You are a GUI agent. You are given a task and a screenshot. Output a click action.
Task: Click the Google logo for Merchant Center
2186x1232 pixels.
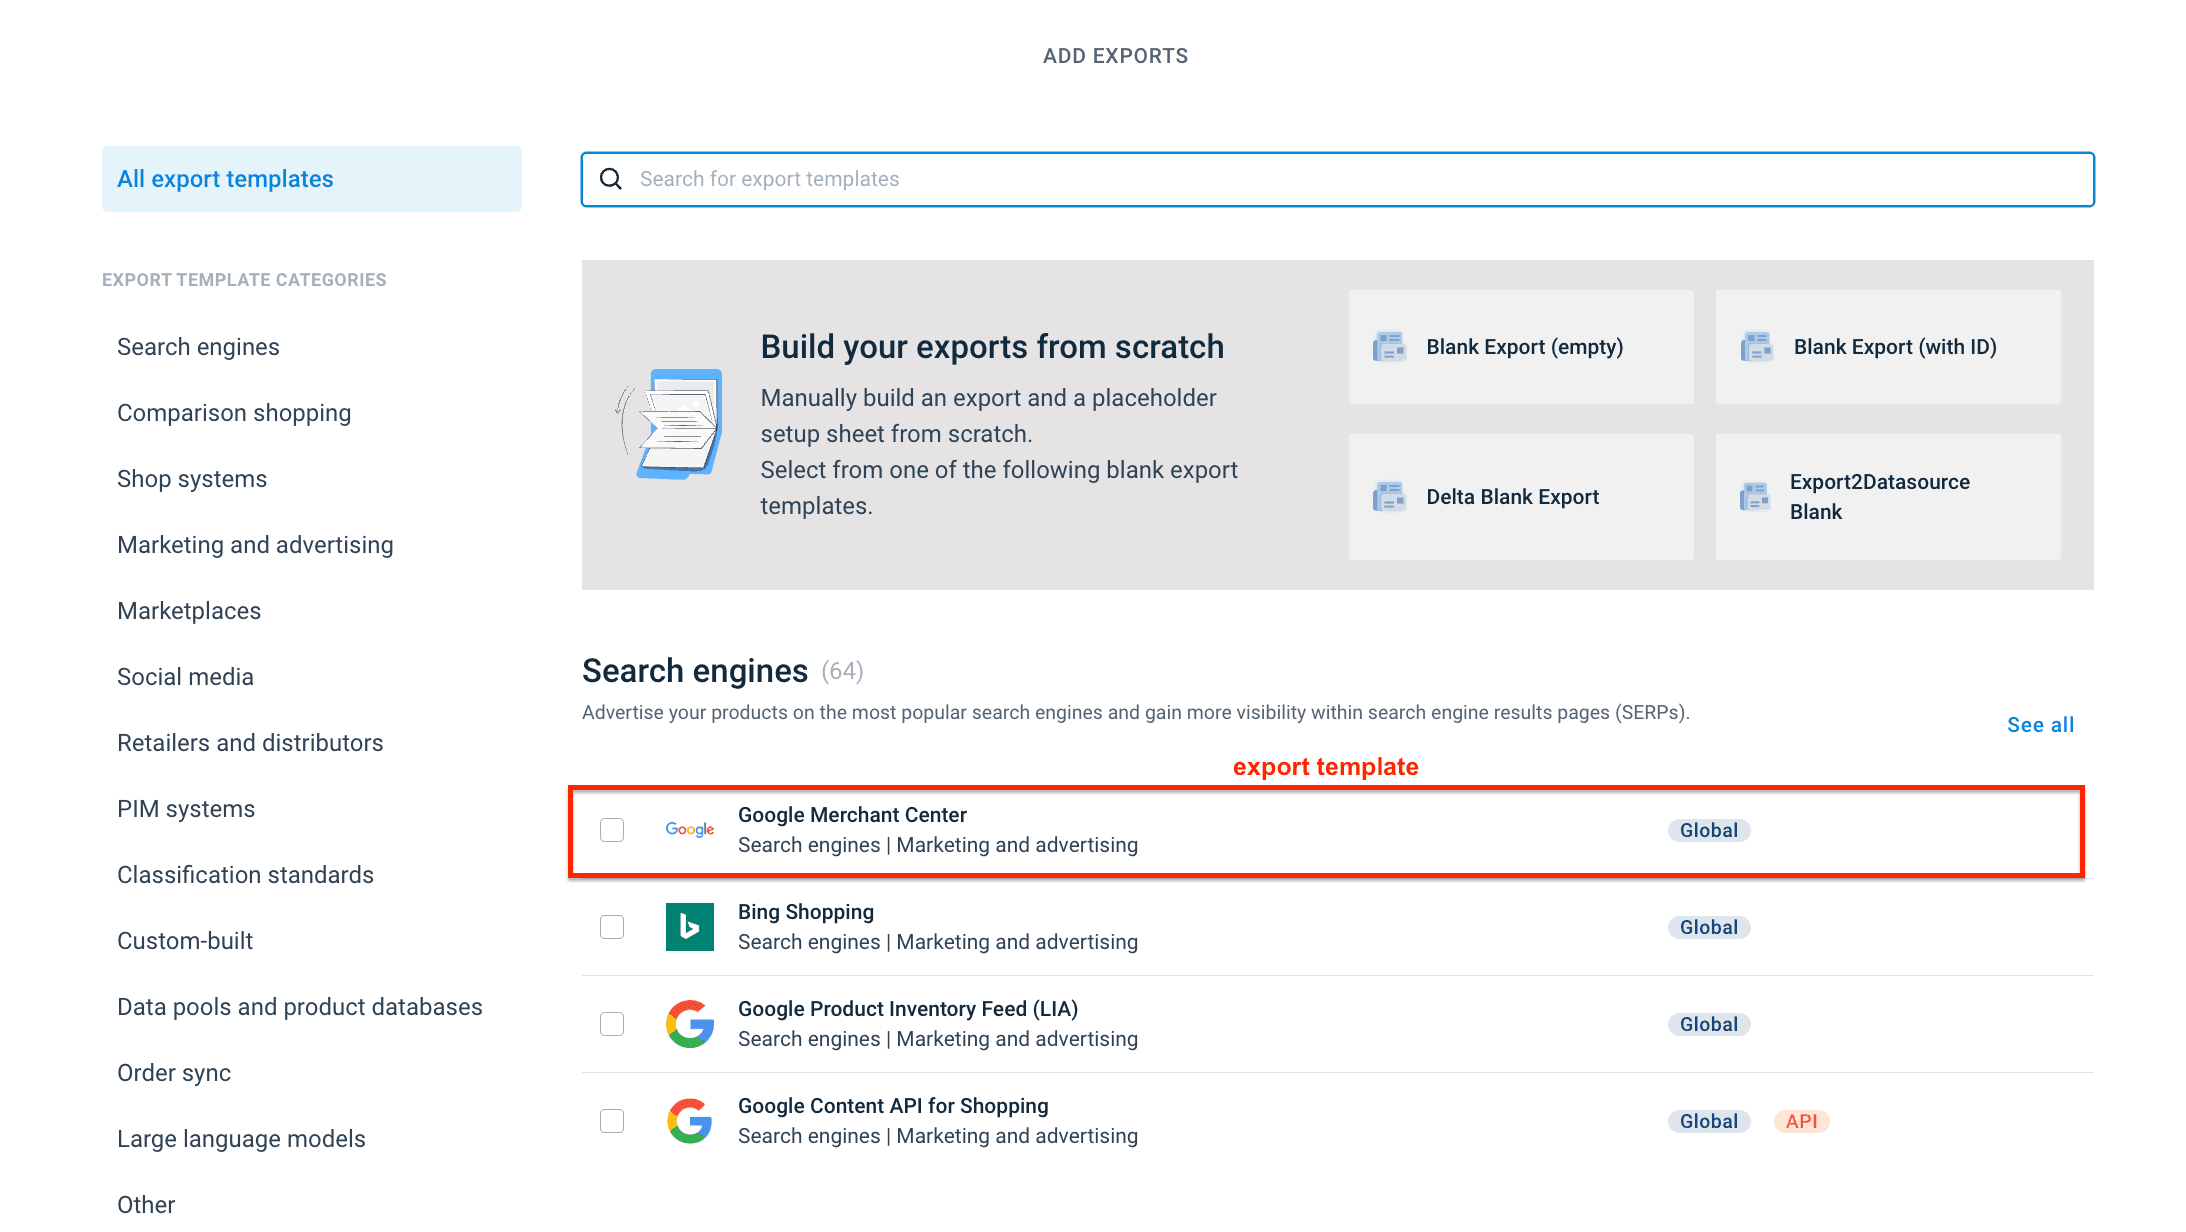tap(690, 830)
